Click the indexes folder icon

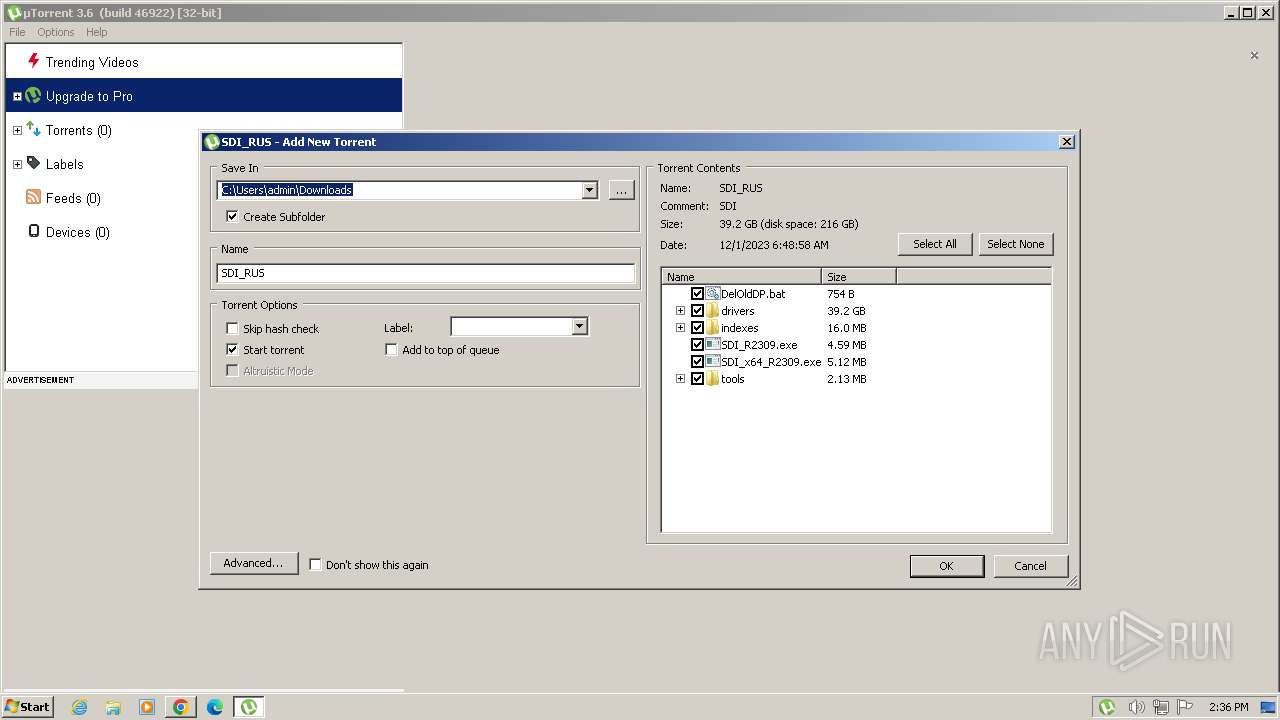click(x=713, y=328)
